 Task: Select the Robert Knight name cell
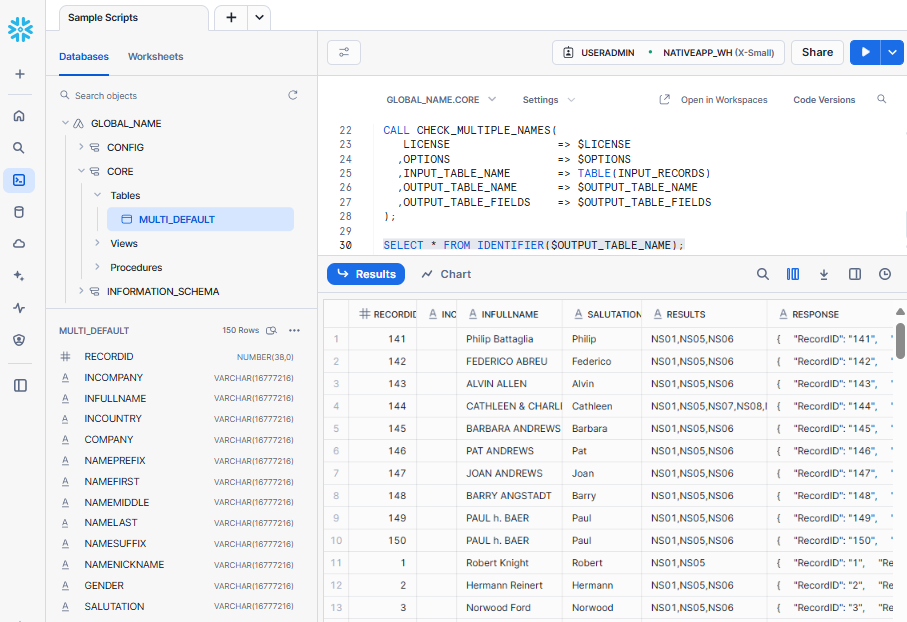(510, 563)
